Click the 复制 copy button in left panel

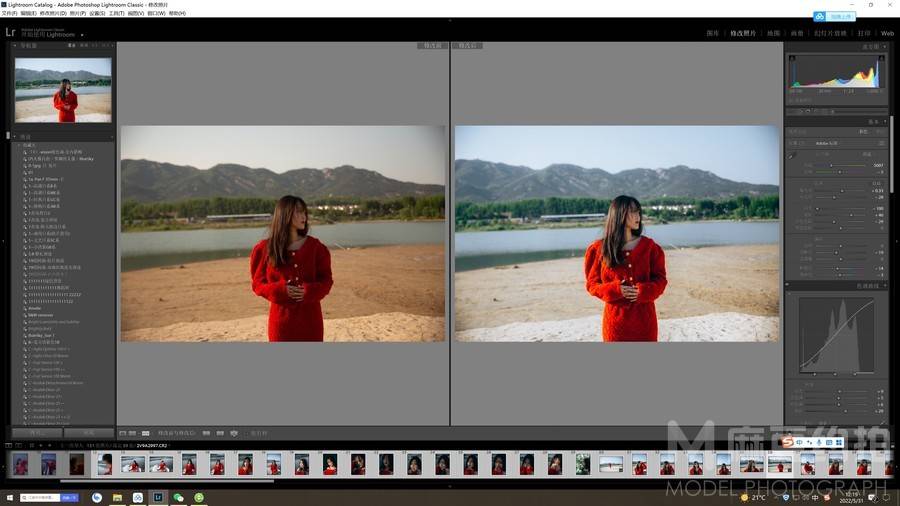coord(37,433)
